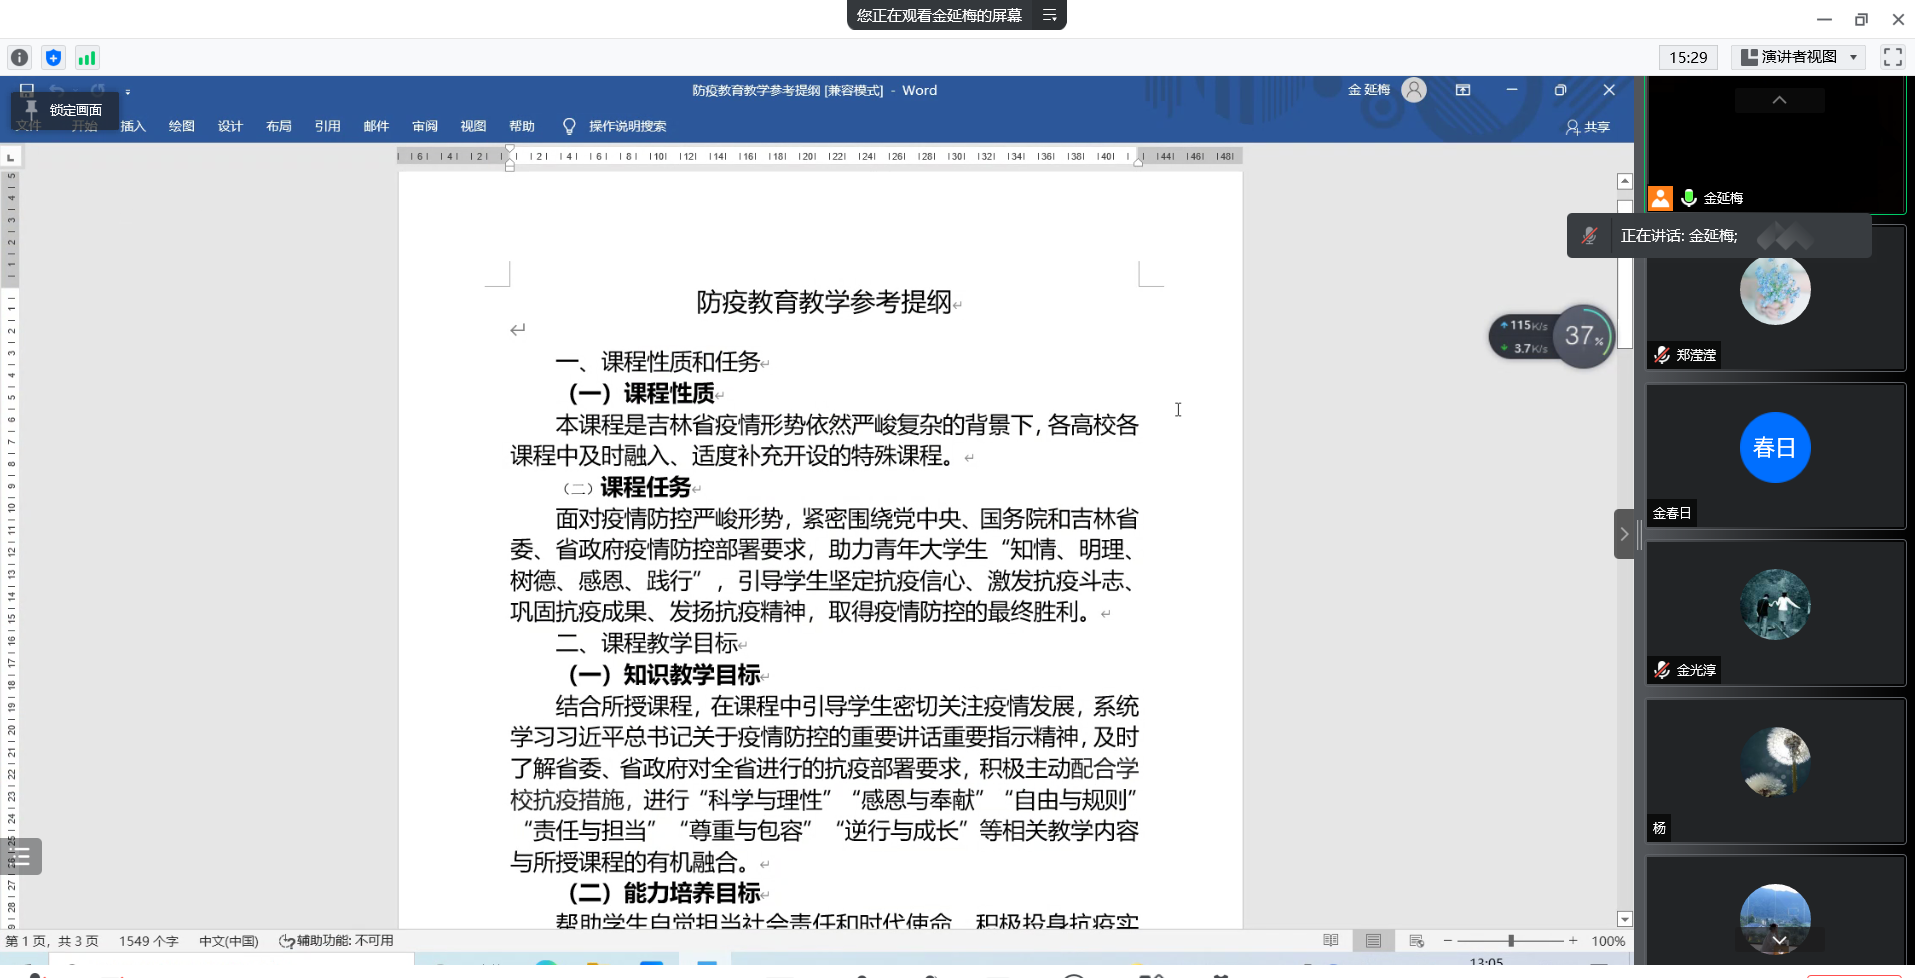
Task: Toggle the 锁定画面 pin
Action: tap(64, 110)
